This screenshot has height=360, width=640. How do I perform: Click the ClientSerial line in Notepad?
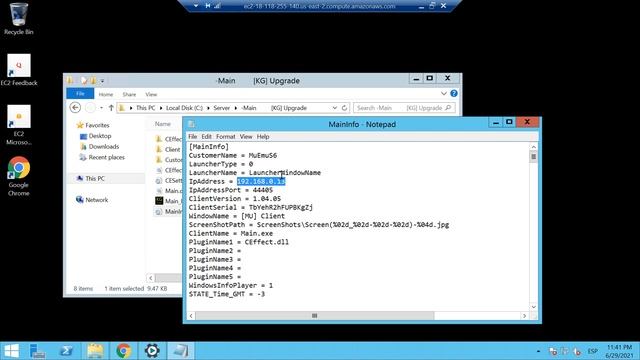click(251, 207)
